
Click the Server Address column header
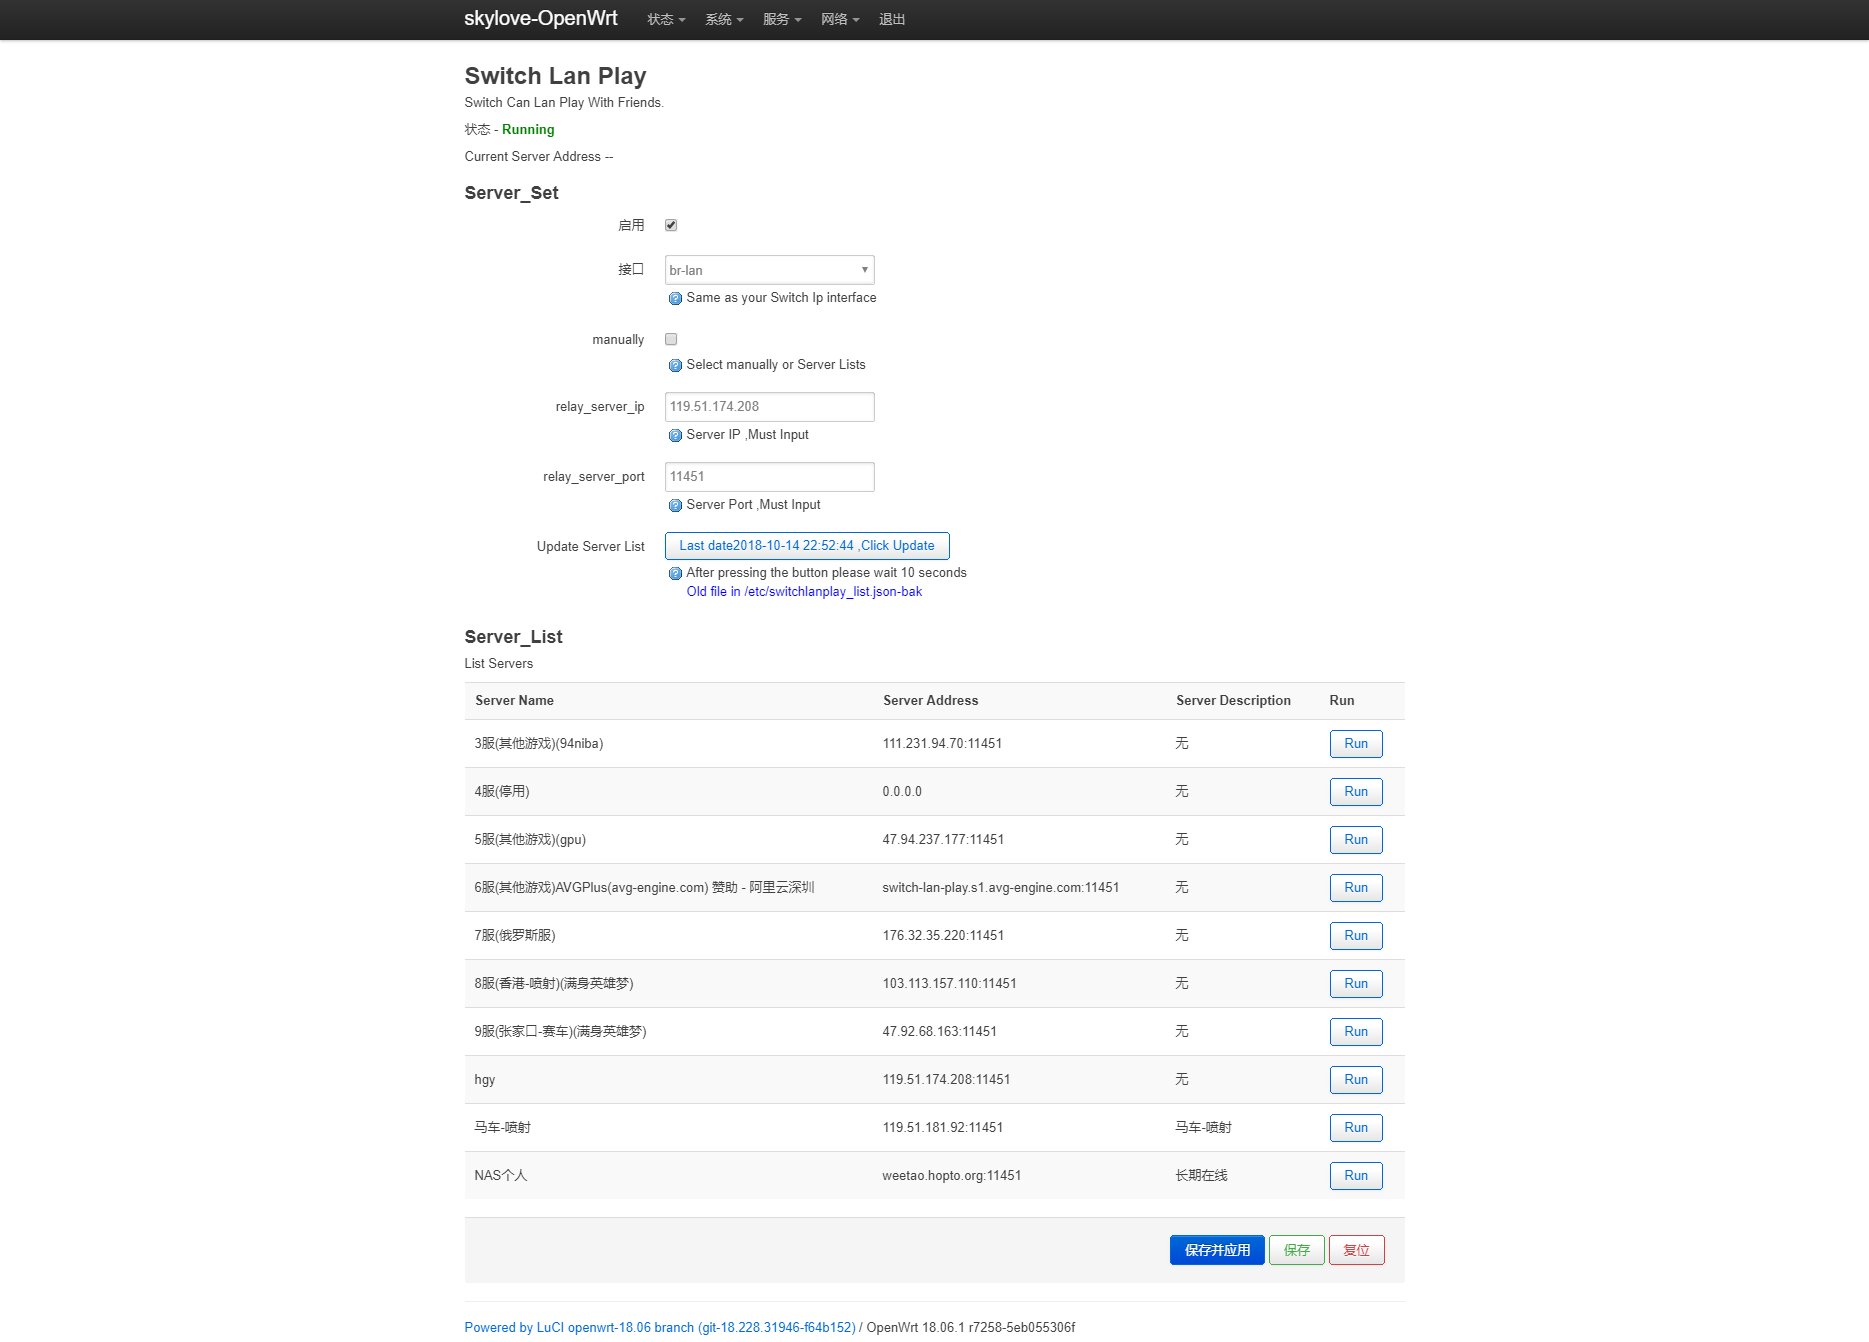pyautogui.click(x=930, y=701)
